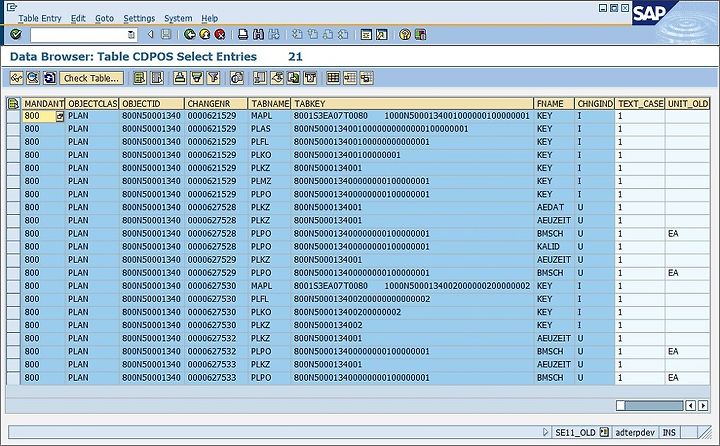
Task: Select row with CHANGENR 0000621529 and TABNAME PLMZ
Action: pyautogui.click(x=13, y=181)
